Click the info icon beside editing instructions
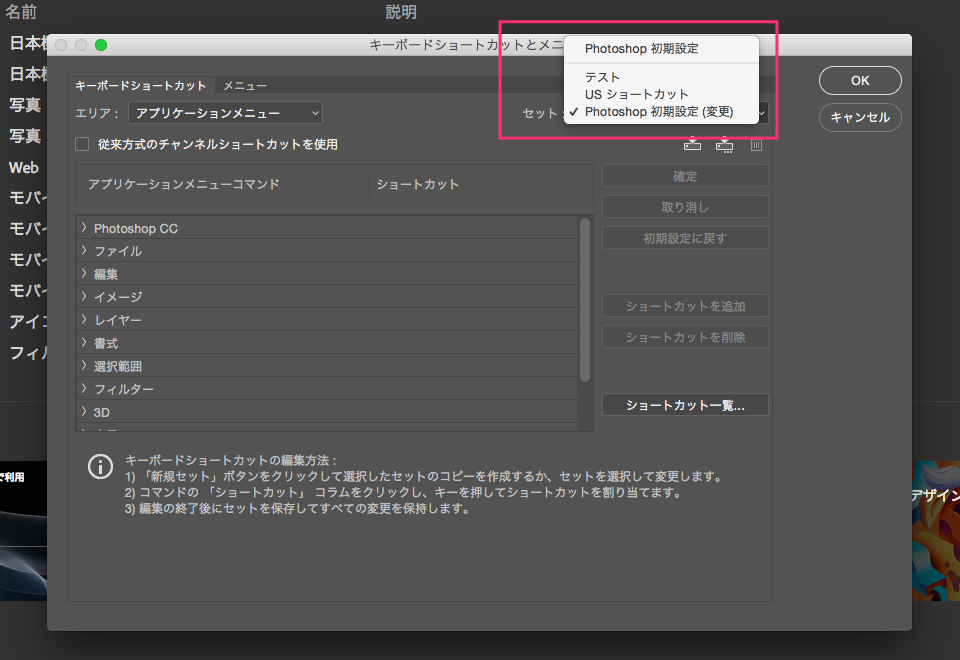Image resolution: width=960 pixels, height=660 pixels. tap(100, 467)
